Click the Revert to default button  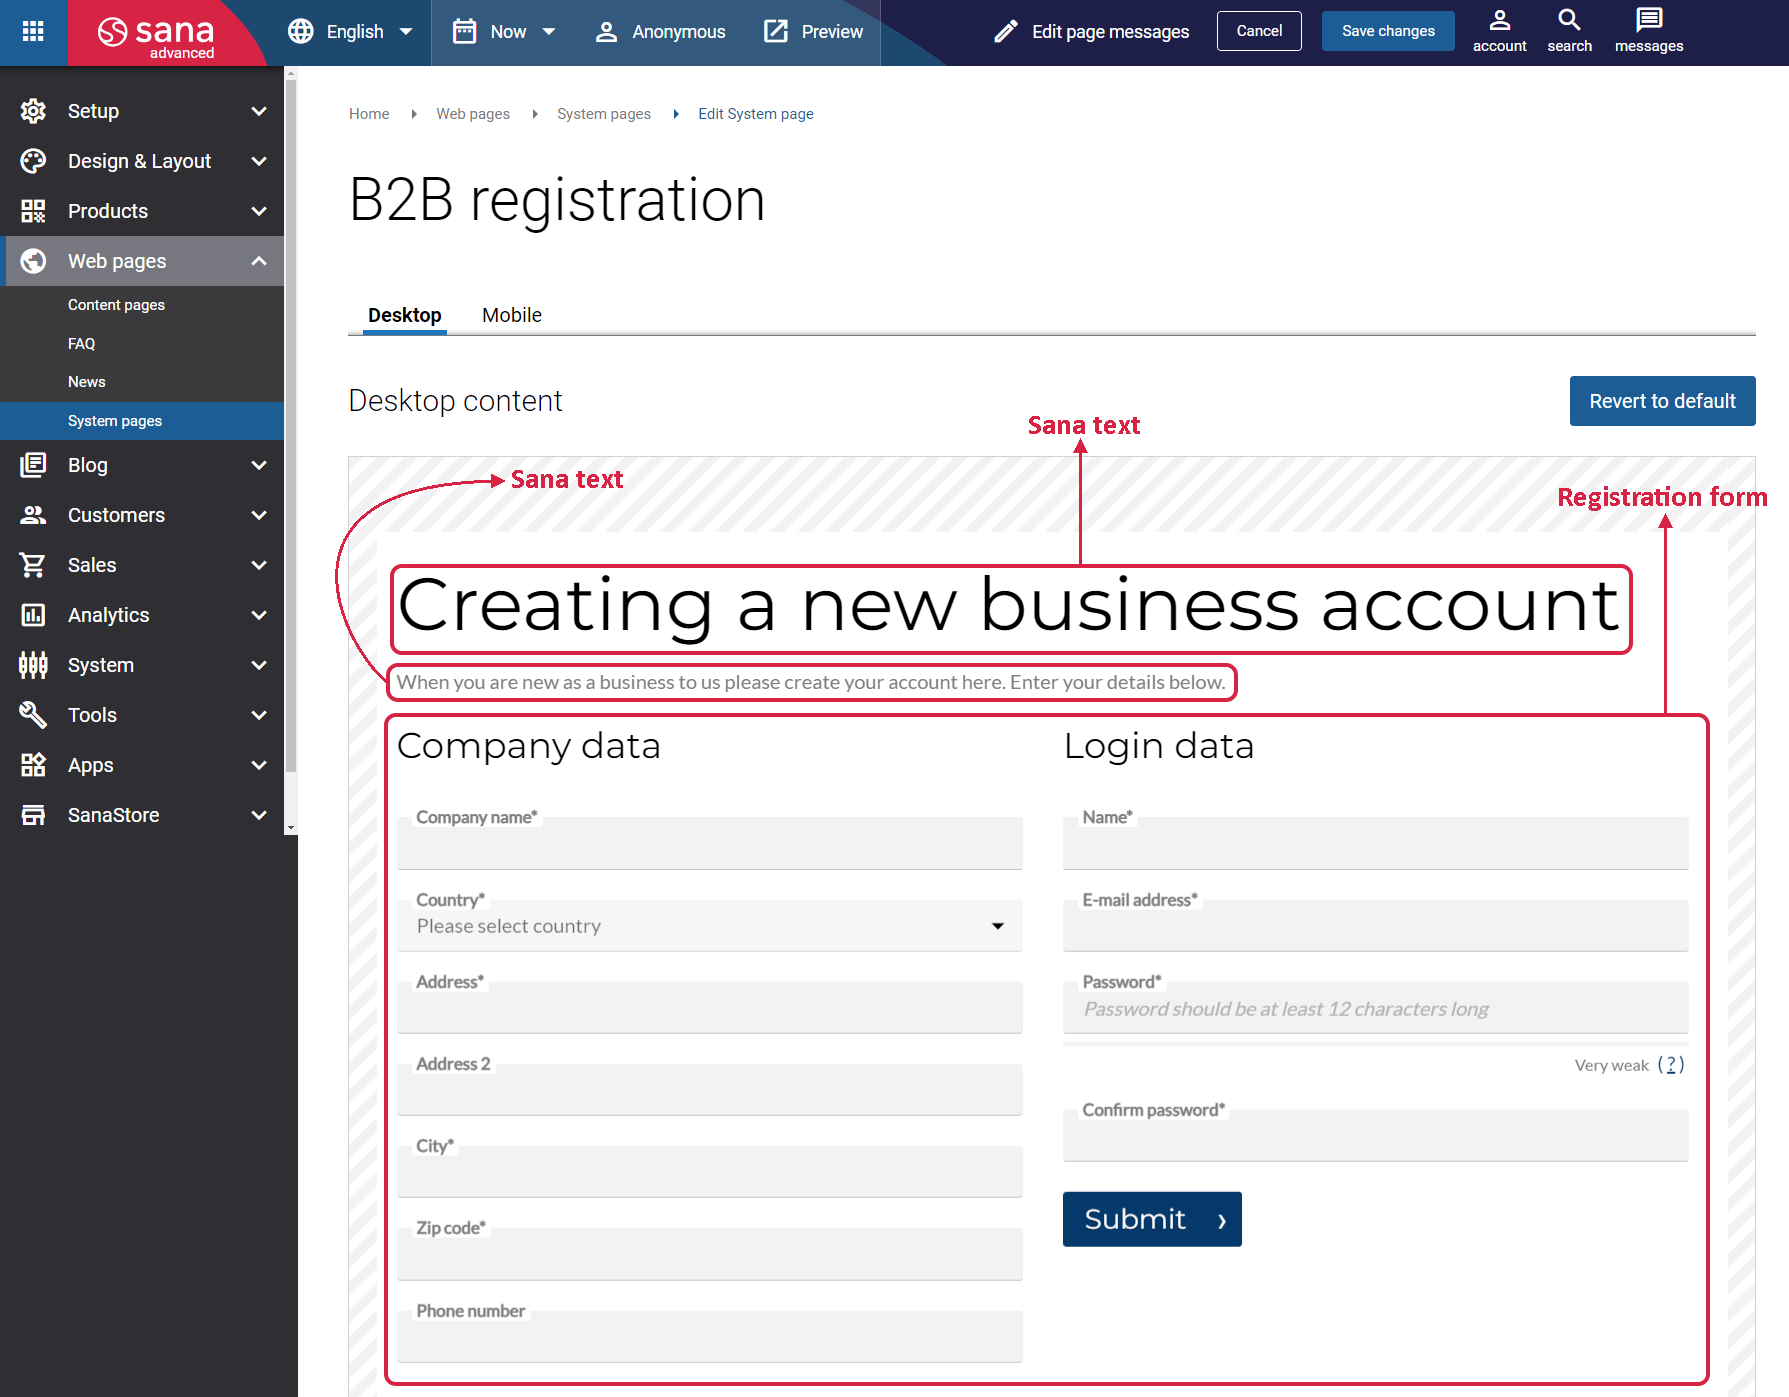pos(1661,401)
